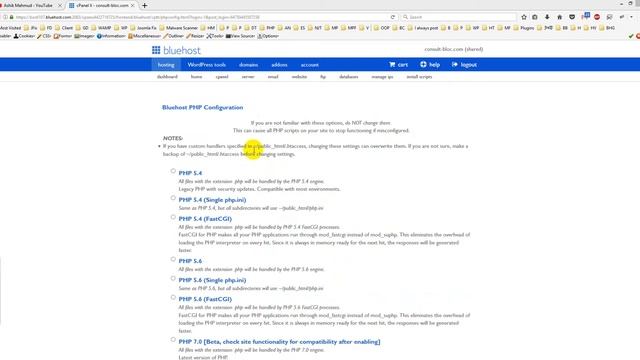
Task: Open the OOP bookmark folder
Action: click(x=382, y=28)
